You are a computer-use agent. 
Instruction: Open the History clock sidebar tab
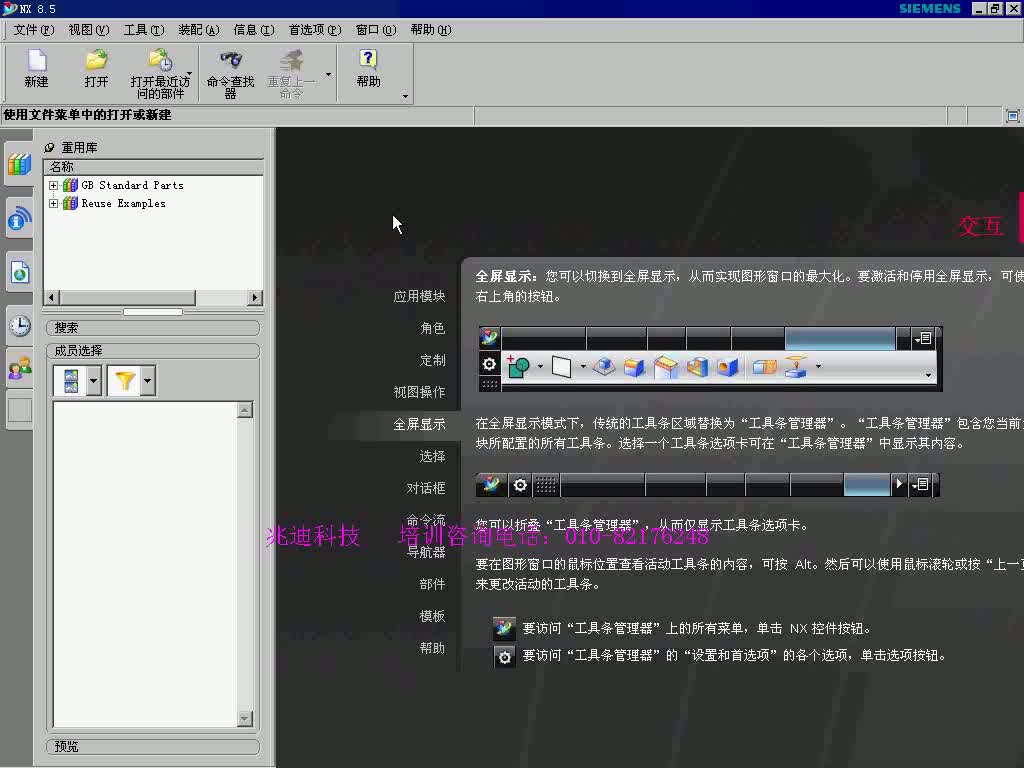pos(19,325)
